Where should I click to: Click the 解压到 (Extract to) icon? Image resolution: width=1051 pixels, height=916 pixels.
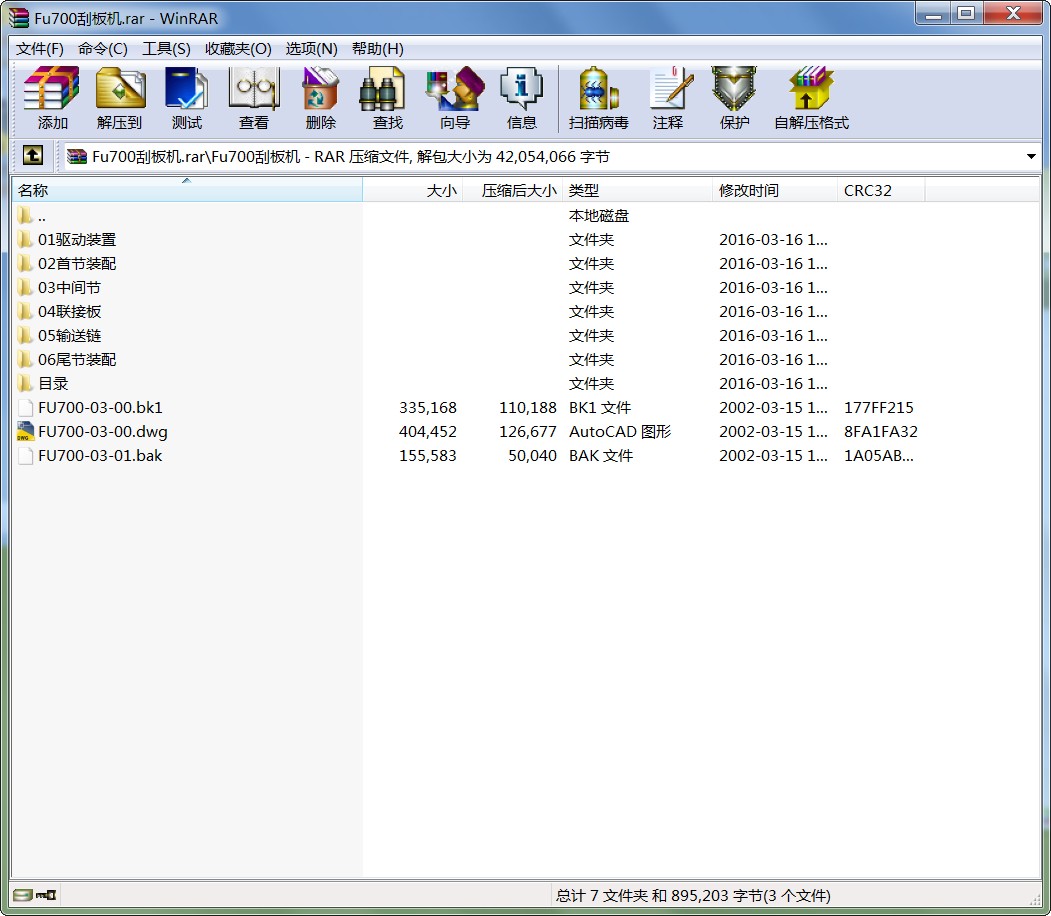pyautogui.click(x=120, y=98)
